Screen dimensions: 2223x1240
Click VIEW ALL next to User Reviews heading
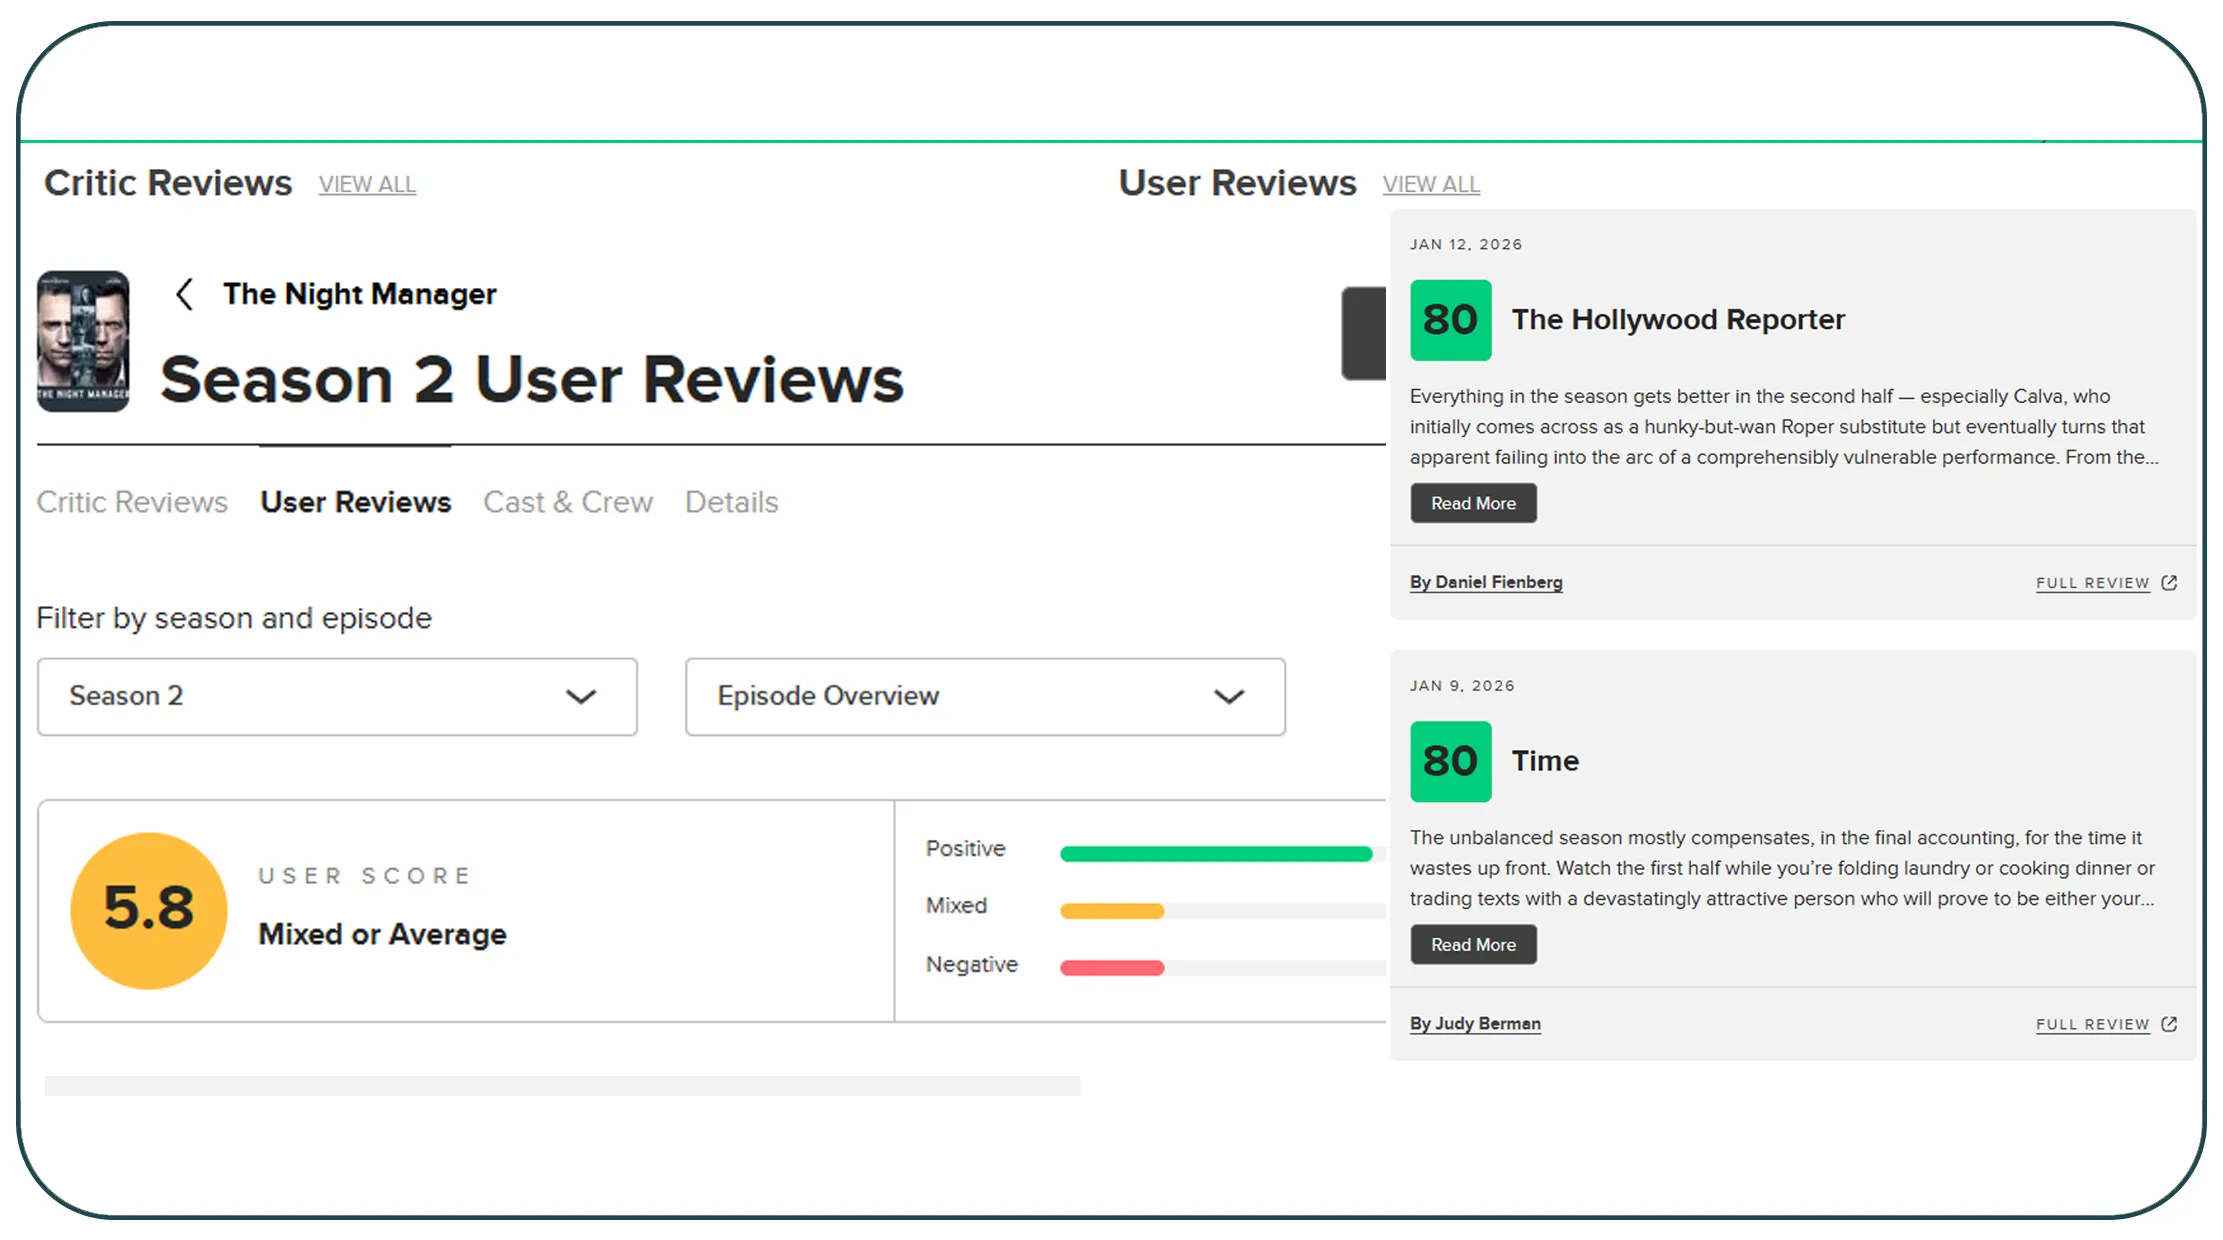pos(1431,185)
